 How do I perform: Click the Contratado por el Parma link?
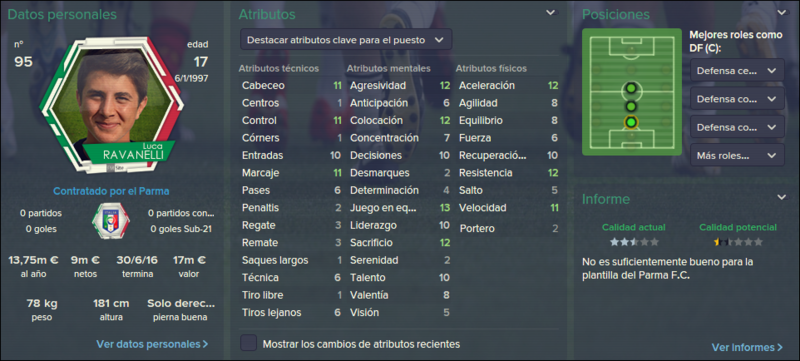point(111,191)
